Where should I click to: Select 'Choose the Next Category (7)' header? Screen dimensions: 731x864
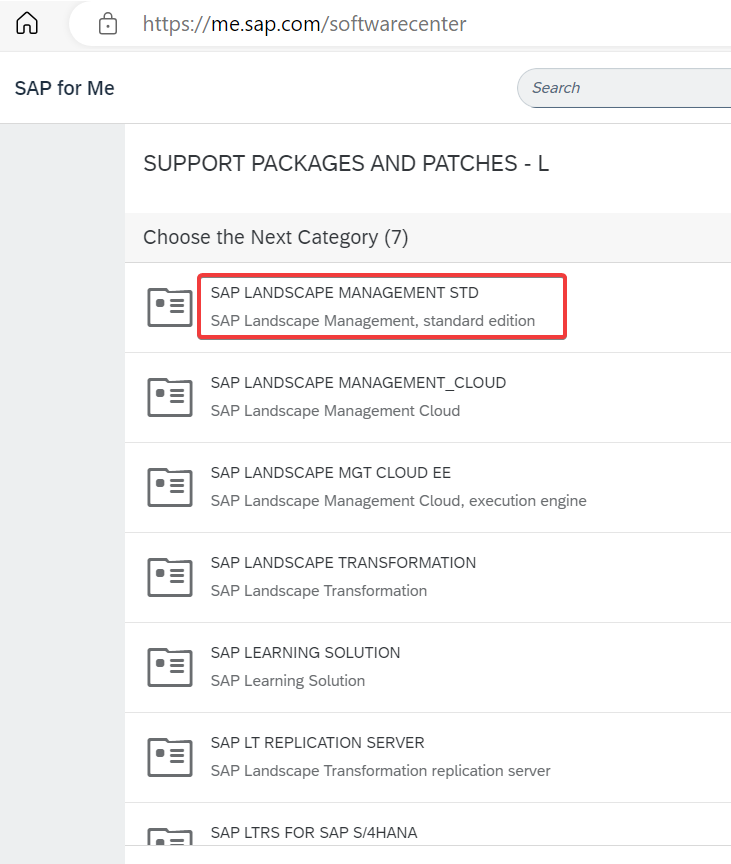(x=275, y=237)
